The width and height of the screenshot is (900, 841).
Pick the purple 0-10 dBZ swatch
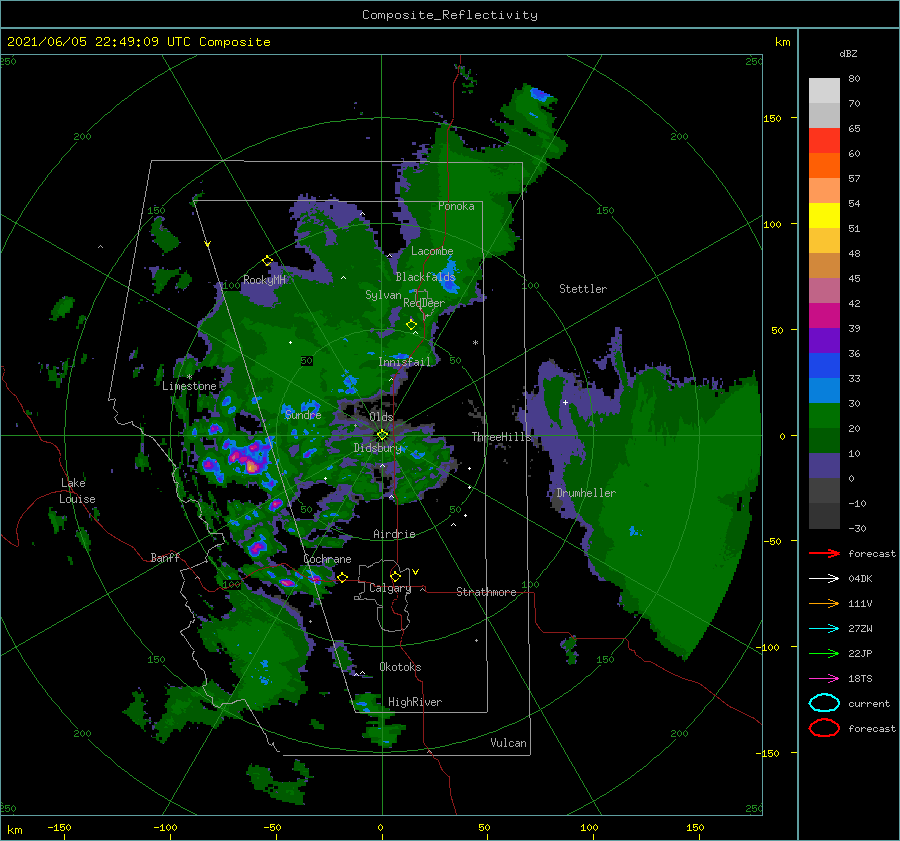click(824, 466)
